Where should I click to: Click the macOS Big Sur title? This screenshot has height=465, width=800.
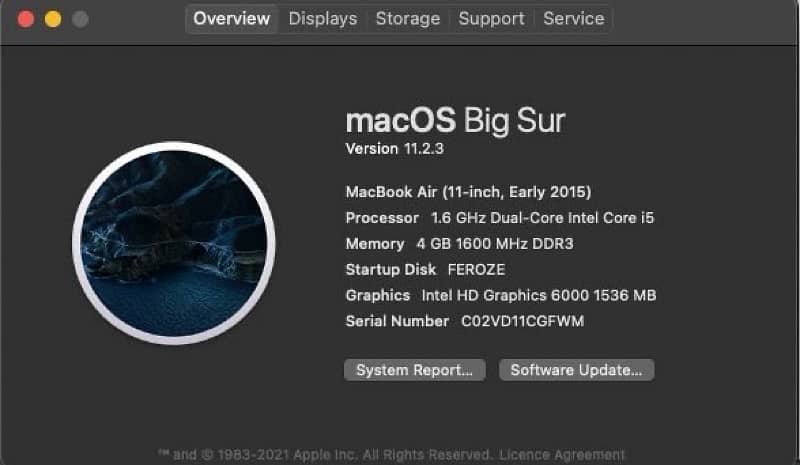455,121
